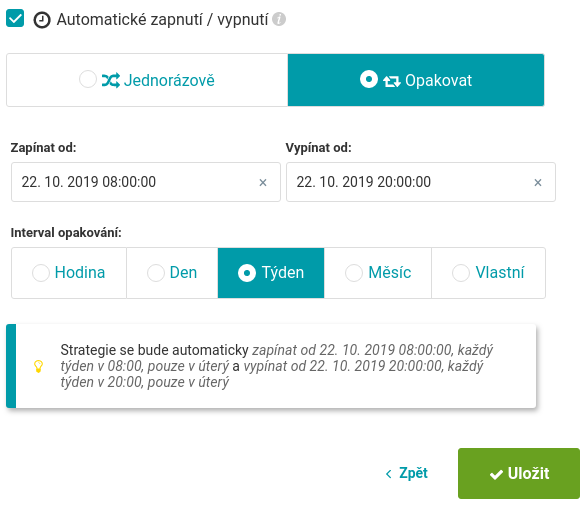Click the chevron icon beside Zpět

coord(388,474)
